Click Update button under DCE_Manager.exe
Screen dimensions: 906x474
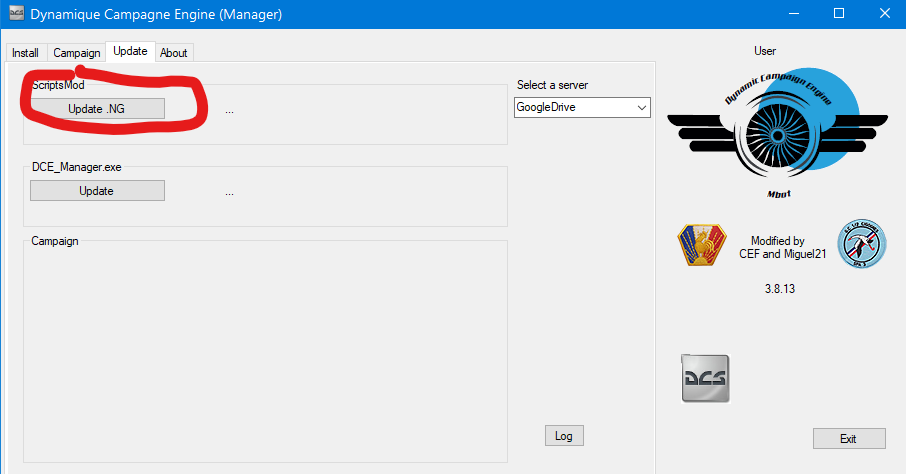coord(97,191)
